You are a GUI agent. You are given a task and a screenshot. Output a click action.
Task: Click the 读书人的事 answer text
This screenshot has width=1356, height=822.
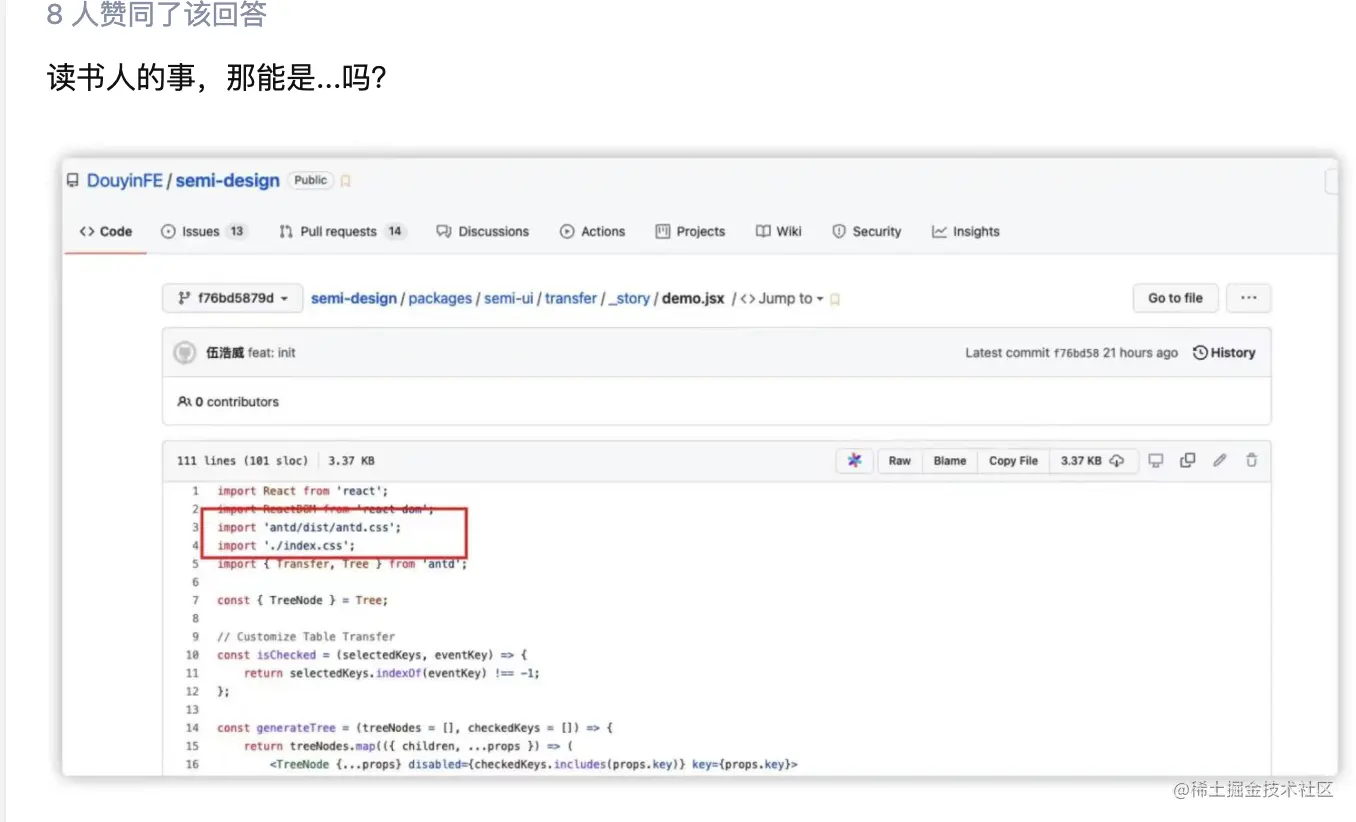pyautogui.click(x=216, y=76)
